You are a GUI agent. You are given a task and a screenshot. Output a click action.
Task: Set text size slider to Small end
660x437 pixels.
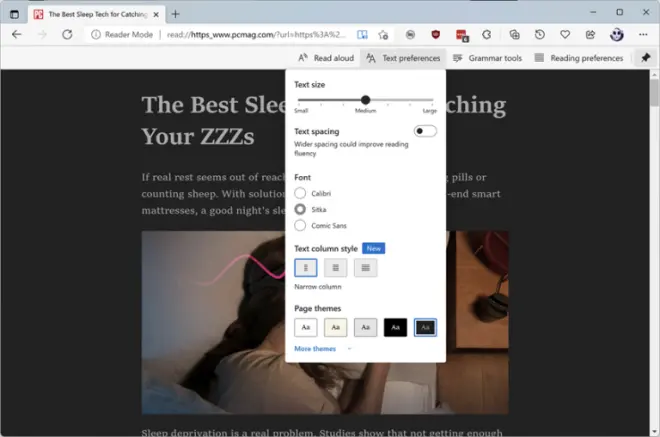(x=299, y=100)
